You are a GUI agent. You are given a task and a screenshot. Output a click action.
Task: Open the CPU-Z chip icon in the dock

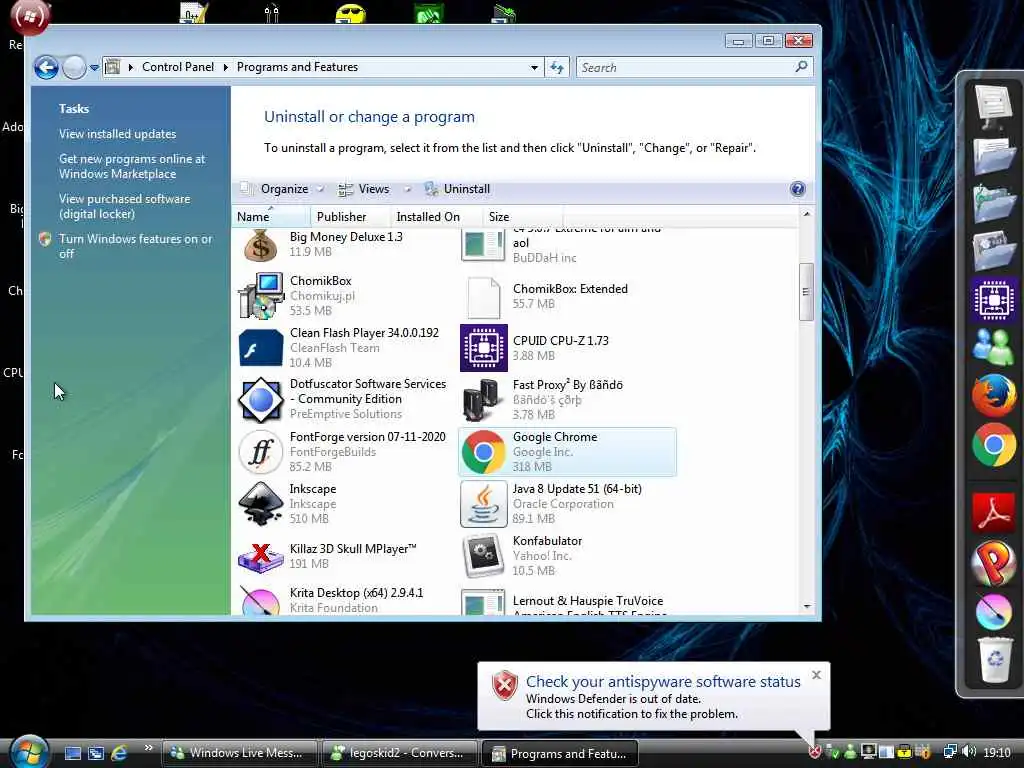[x=993, y=300]
